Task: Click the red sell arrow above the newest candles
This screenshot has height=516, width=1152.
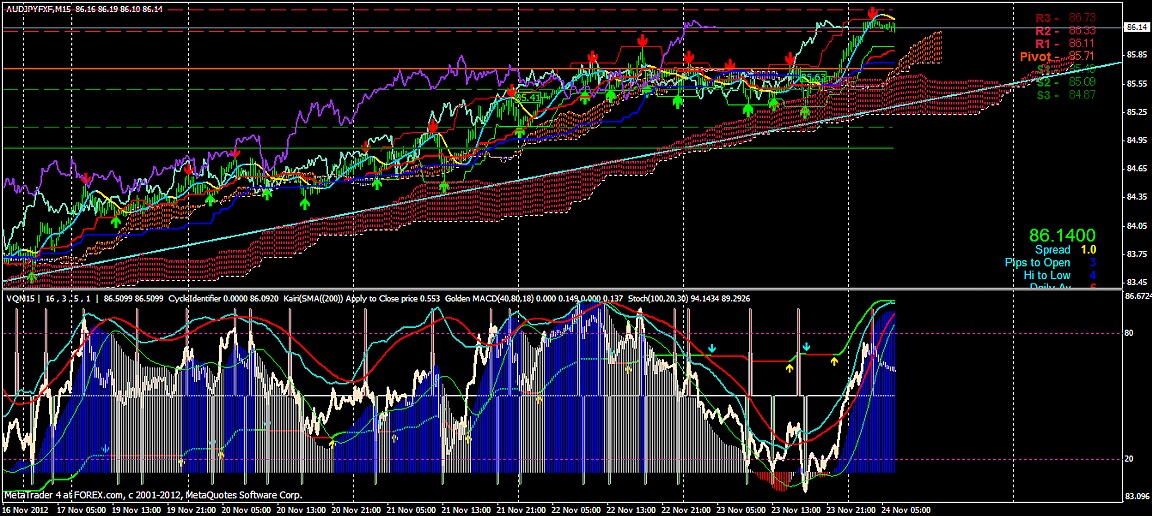Action: coord(872,13)
